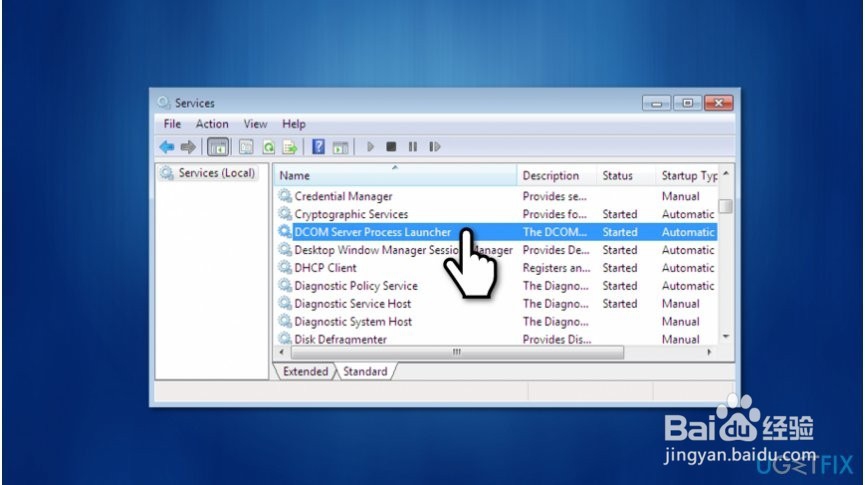Stop Service square button
The width and height of the screenshot is (865, 485).
391,147
